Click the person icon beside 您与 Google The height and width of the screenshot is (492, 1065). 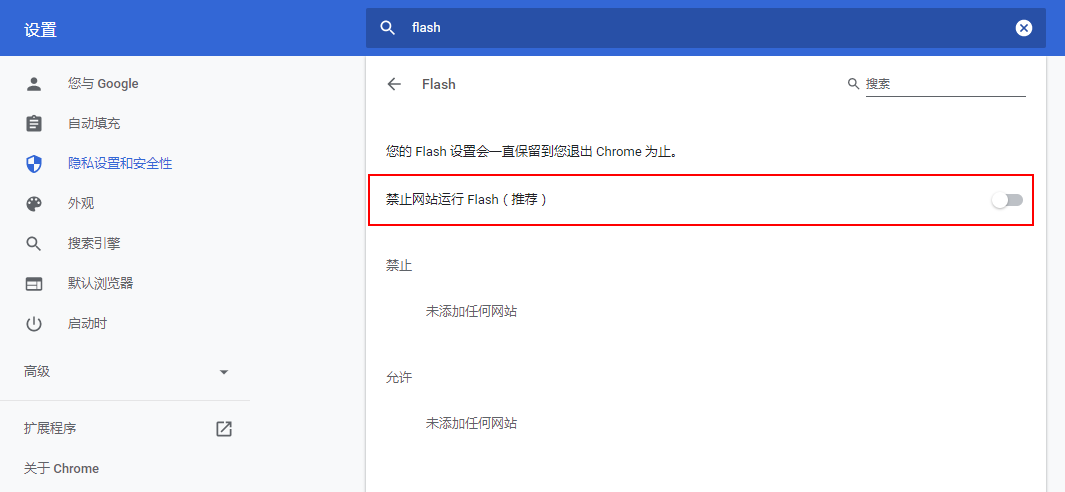point(34,84)
